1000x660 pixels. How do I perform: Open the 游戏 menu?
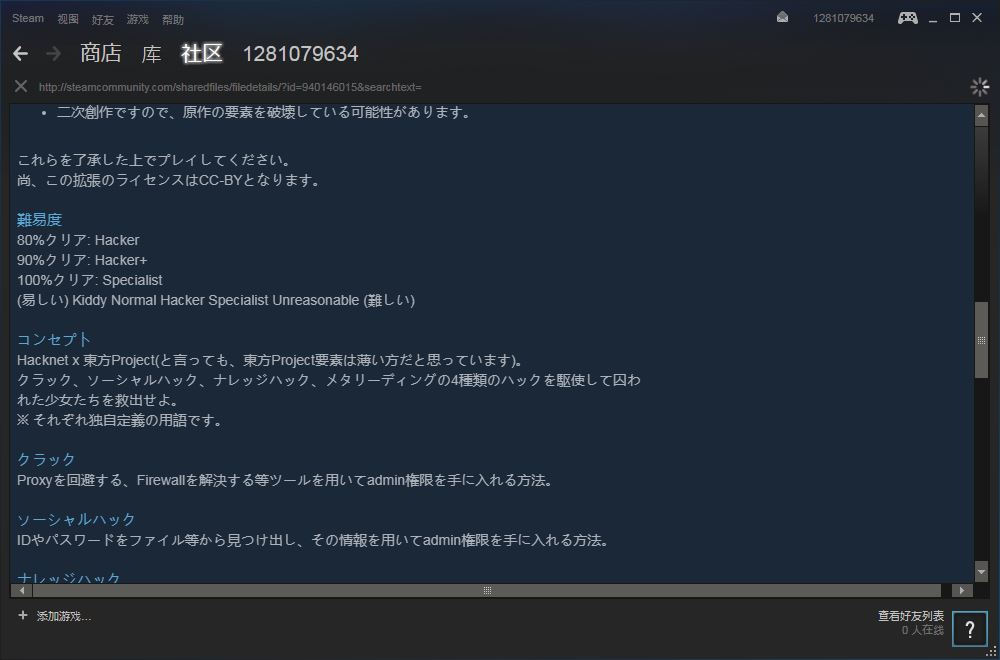click(x=138, y=20)
